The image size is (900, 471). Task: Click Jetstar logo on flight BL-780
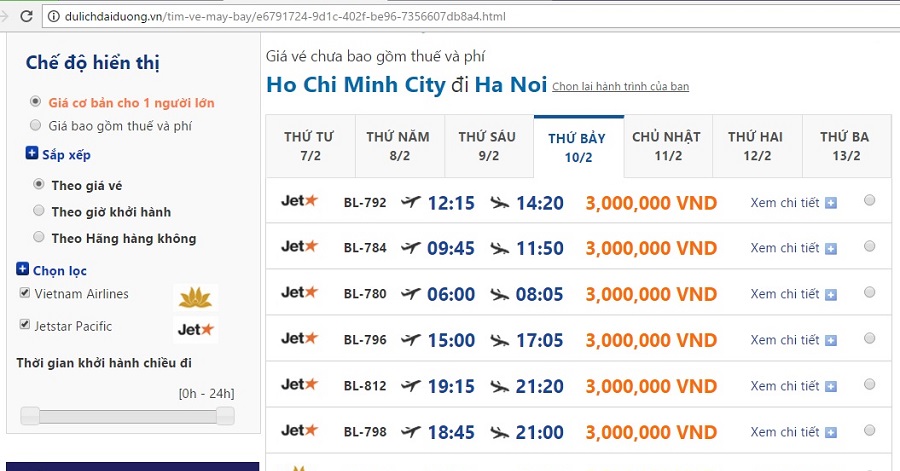pos(299,292)
